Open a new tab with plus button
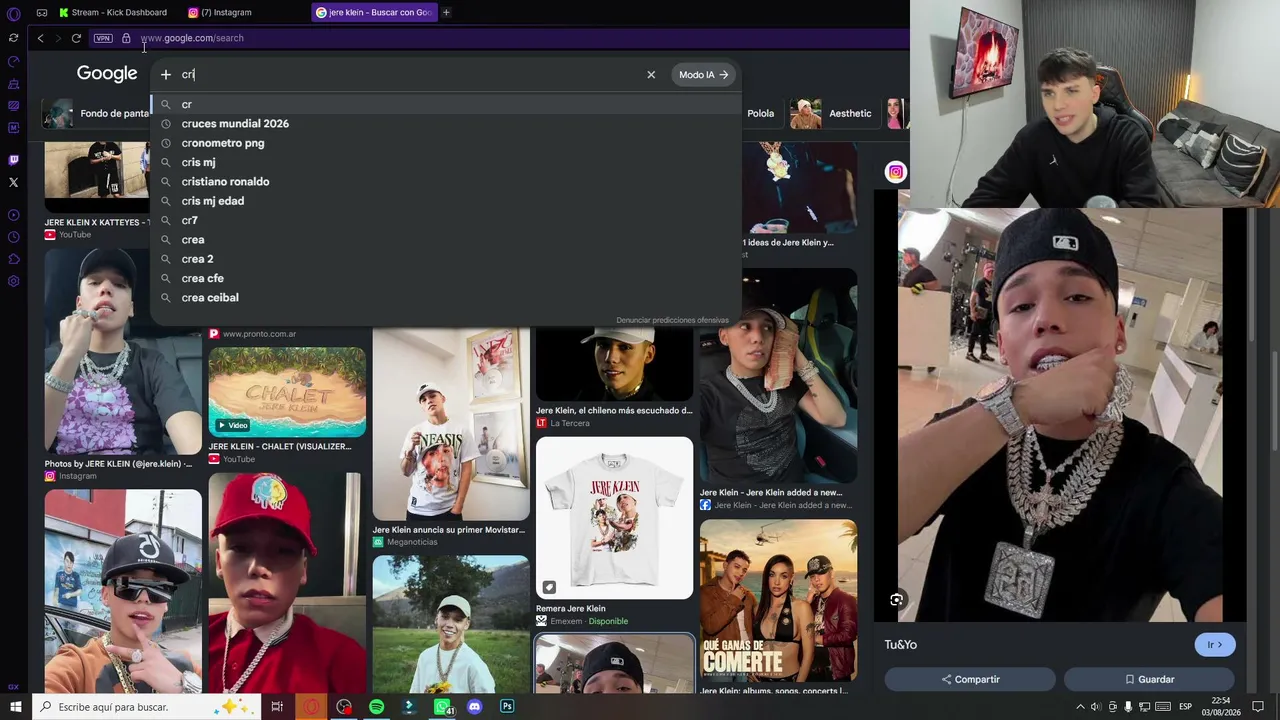 [x=446, y=12]
